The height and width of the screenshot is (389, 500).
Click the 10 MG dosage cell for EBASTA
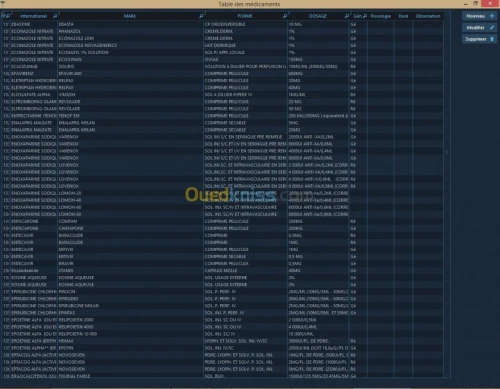click(x=318, y=24)
